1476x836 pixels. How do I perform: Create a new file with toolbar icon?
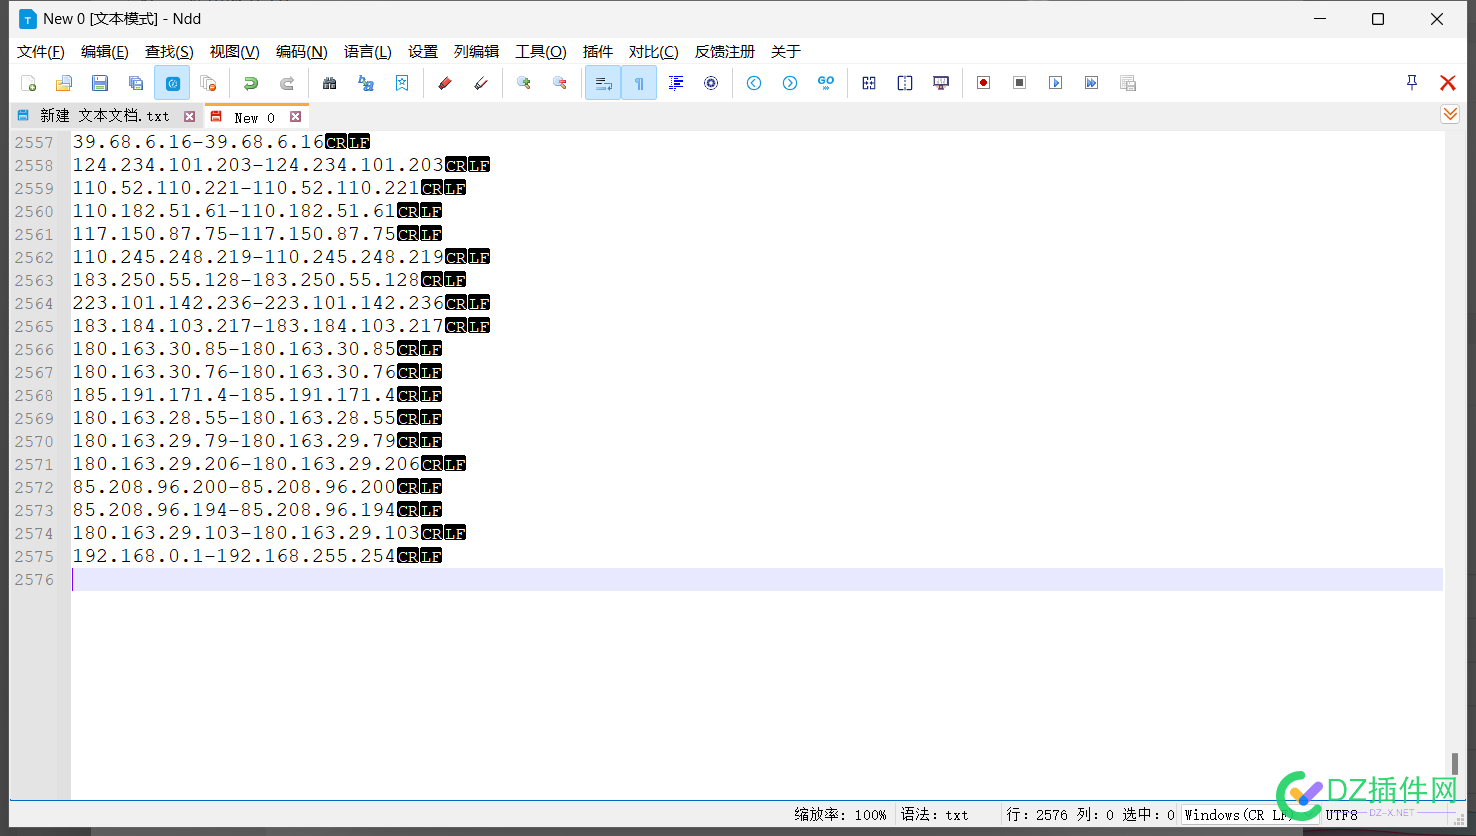pyautogui.click(x=28, y=83)
